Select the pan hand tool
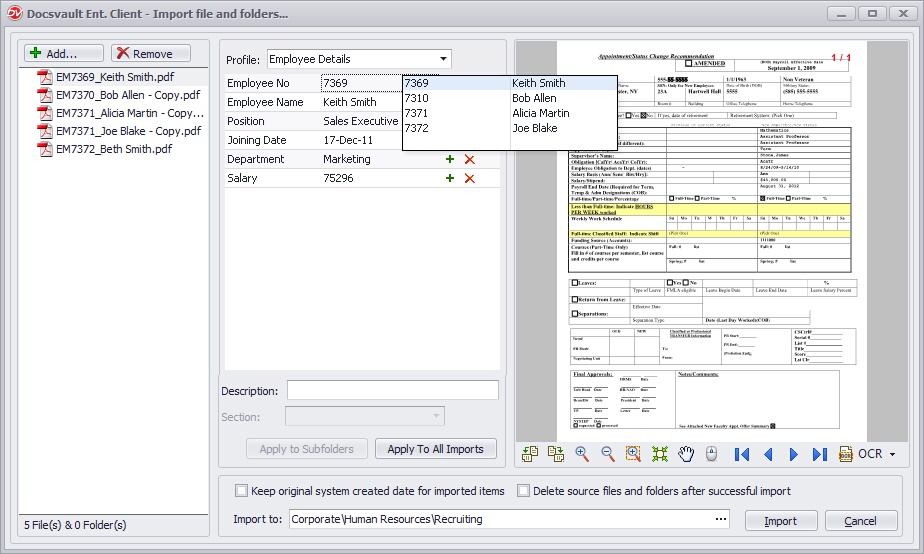Viewport: 924px width, 554px height. (686, 454)
